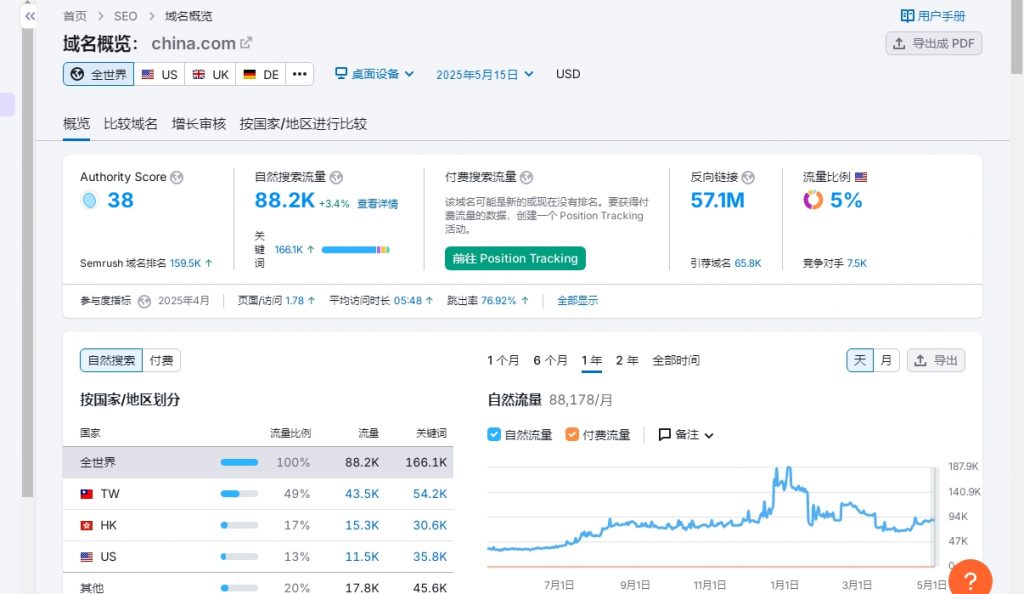Click 首页 in the breadcrumb
Screen dimensions: 1024x594
pyautogui.click(x=75, y=16)
